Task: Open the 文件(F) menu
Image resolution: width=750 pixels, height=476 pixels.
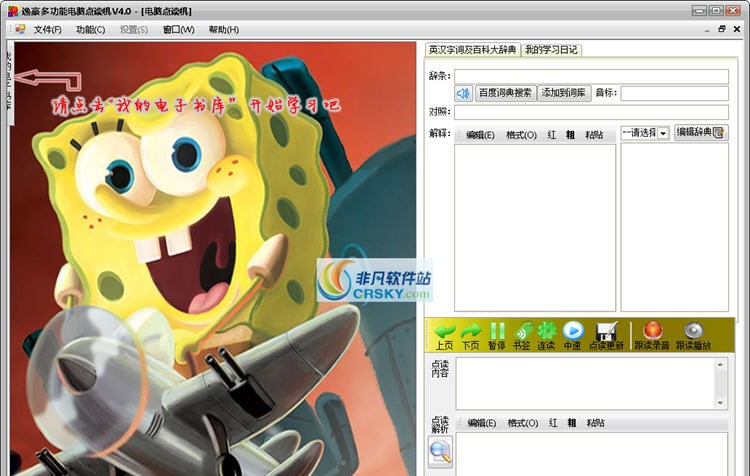Action: tap(47, 30)
